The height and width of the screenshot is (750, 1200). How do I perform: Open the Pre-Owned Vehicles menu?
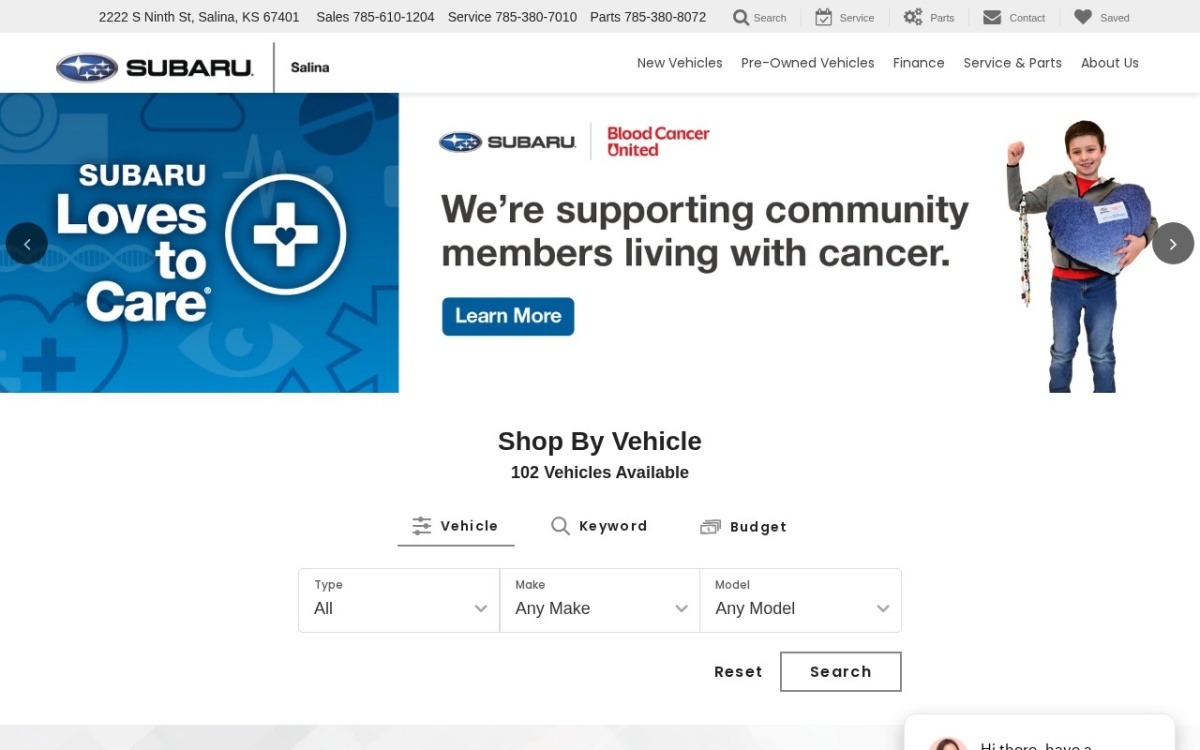(x=808, y=63)
